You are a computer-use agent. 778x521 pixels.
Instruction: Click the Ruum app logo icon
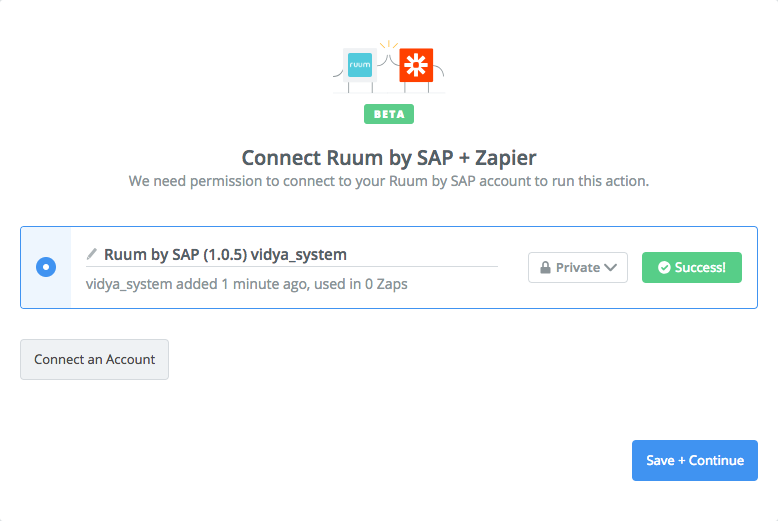tap(360, 65)
